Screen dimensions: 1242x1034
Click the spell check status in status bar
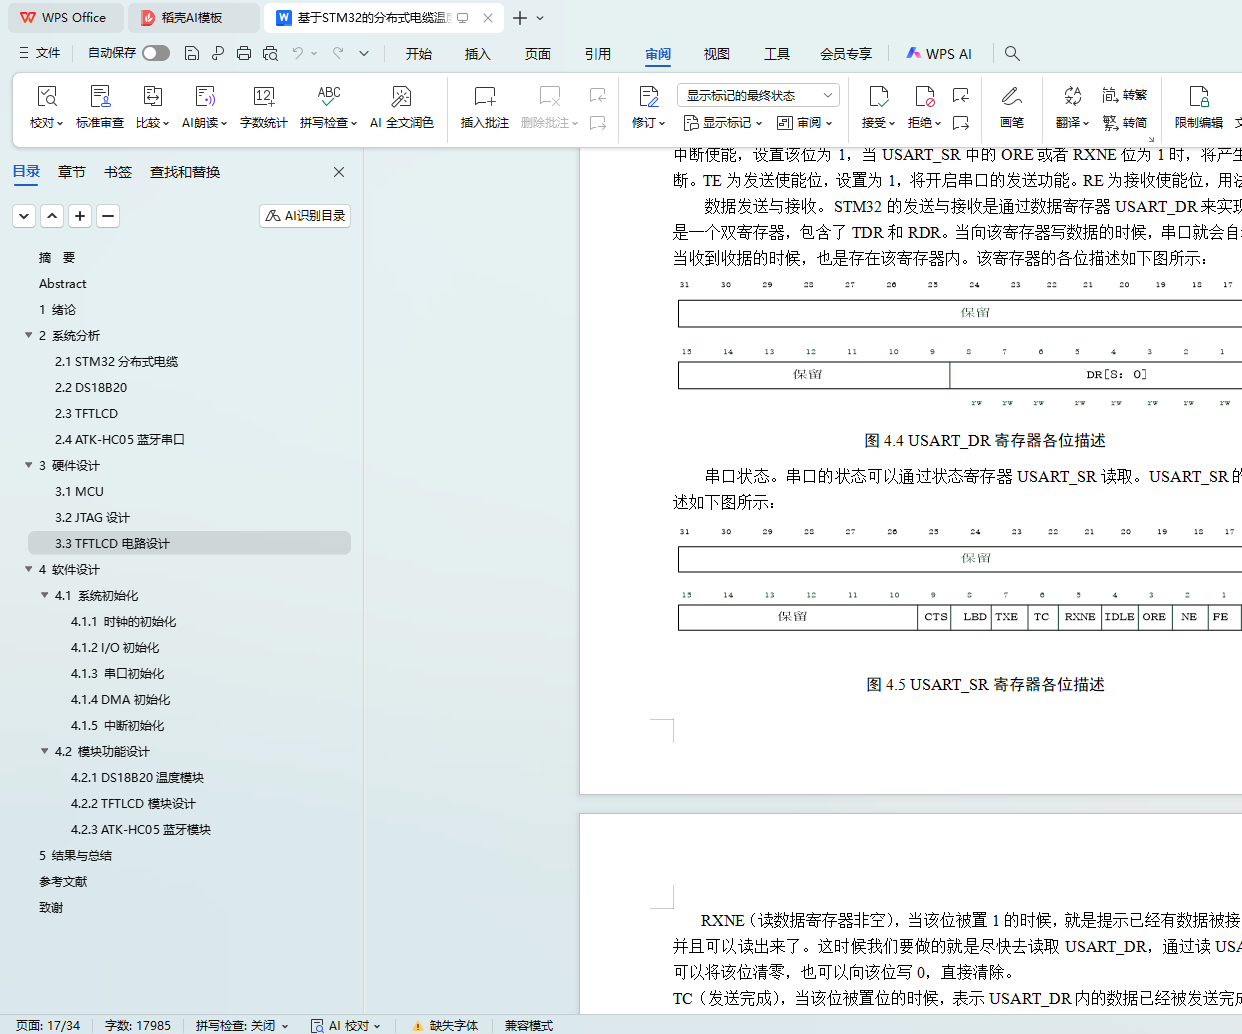241,1025
